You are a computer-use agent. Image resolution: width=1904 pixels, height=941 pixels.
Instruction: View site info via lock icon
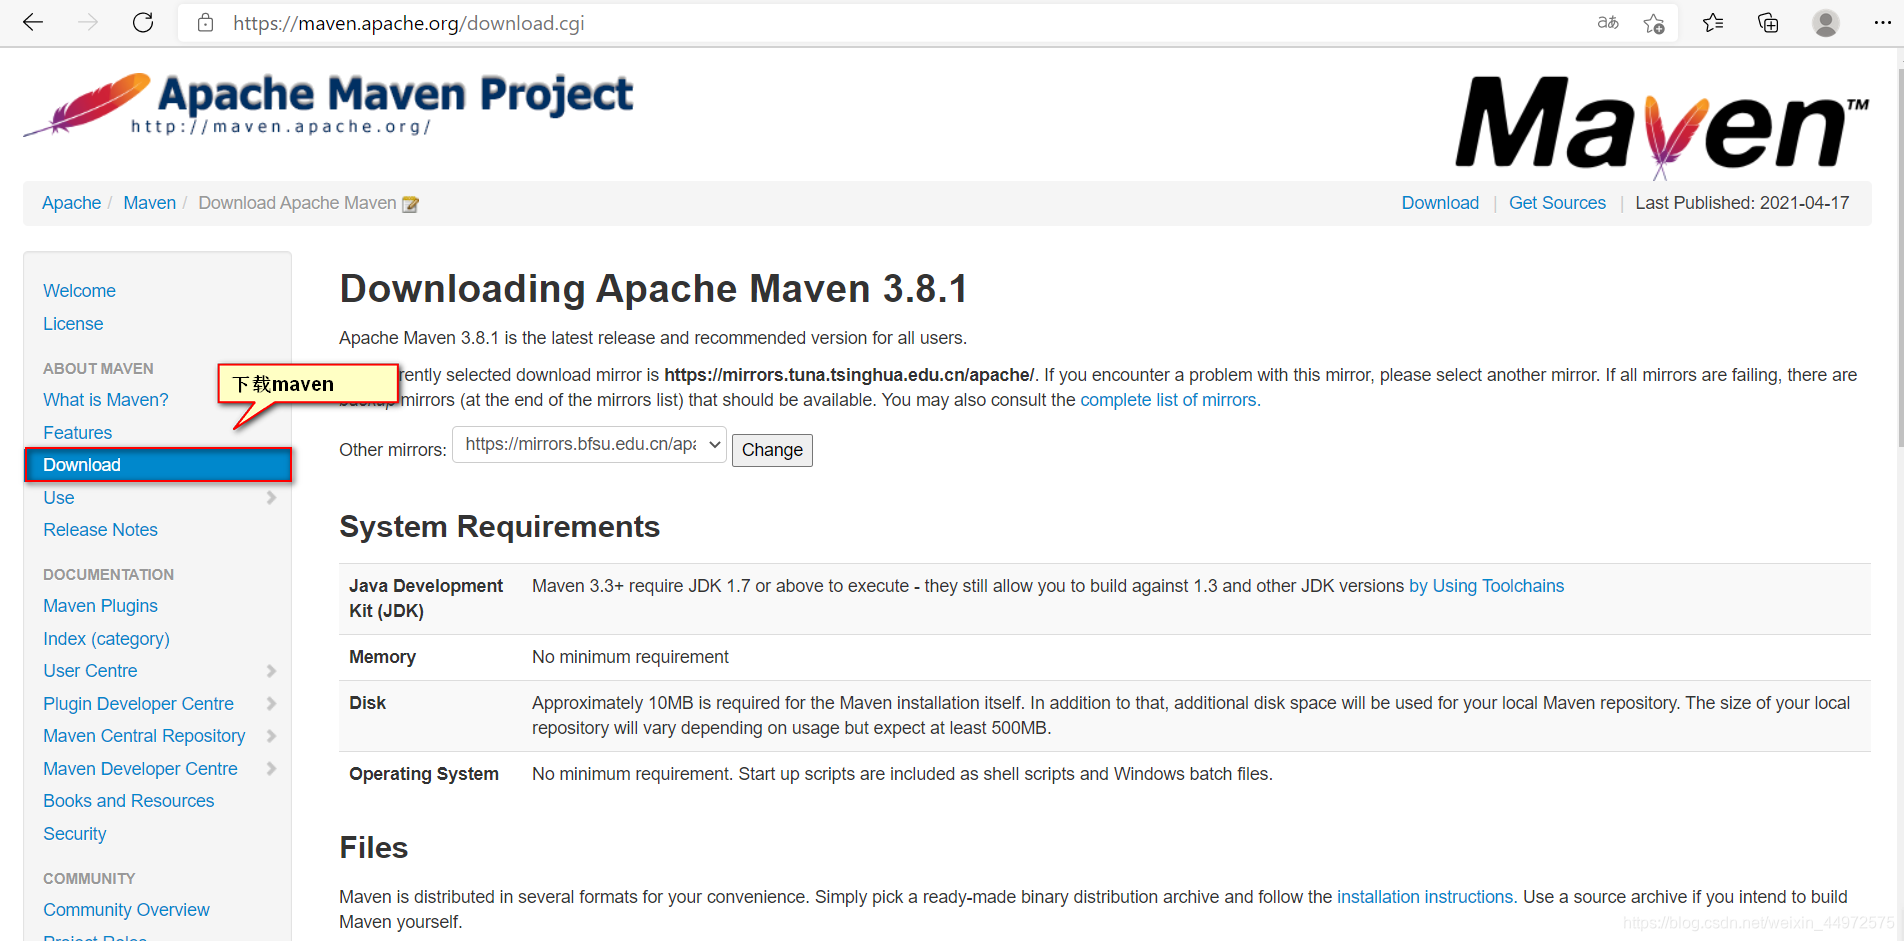(x=206, y=23)
